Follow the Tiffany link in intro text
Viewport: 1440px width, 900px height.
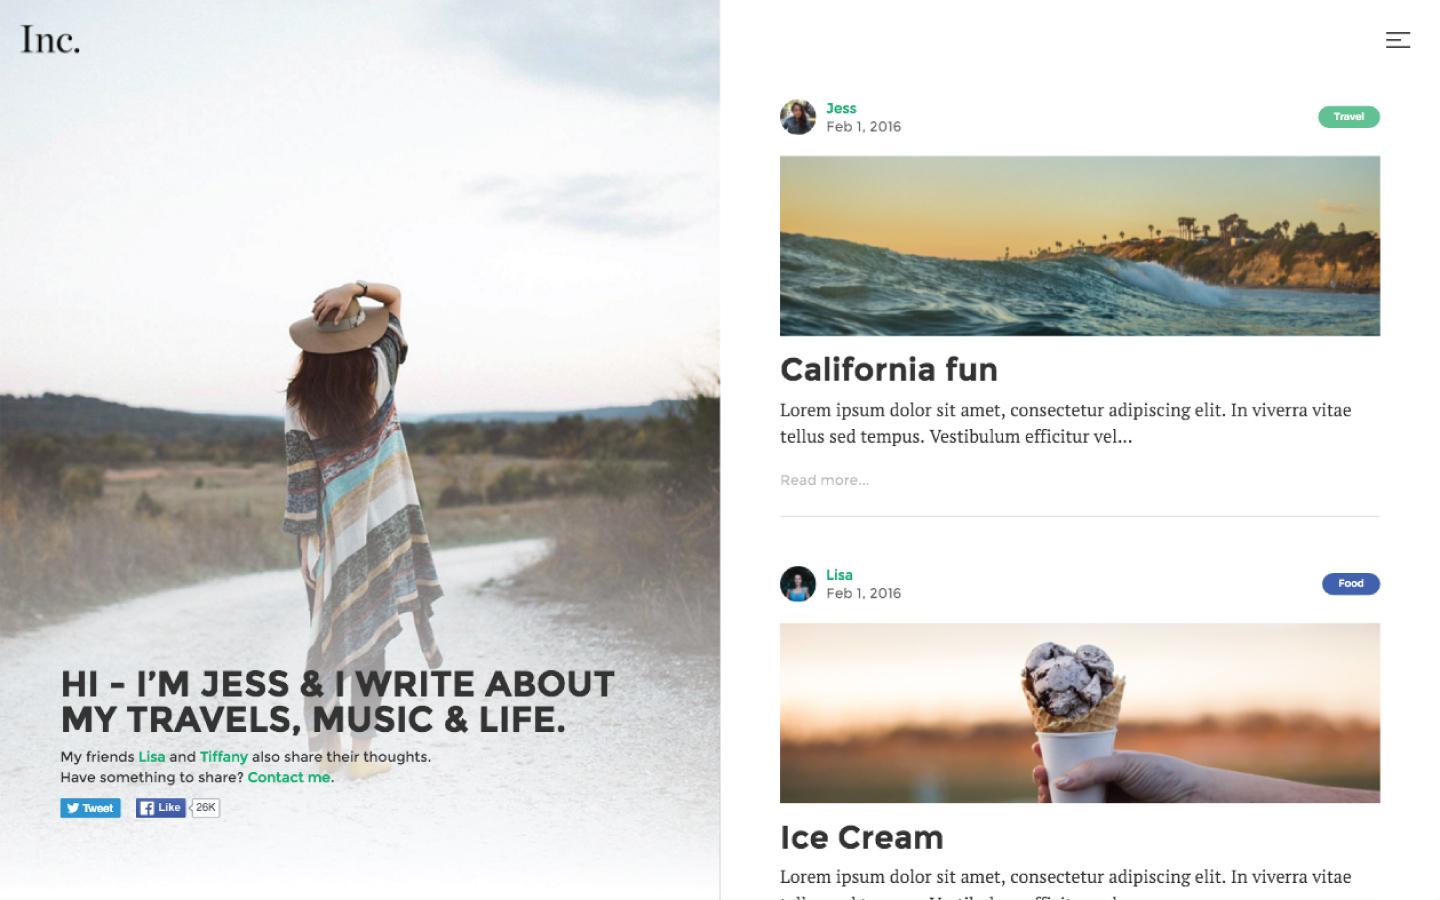223,757
